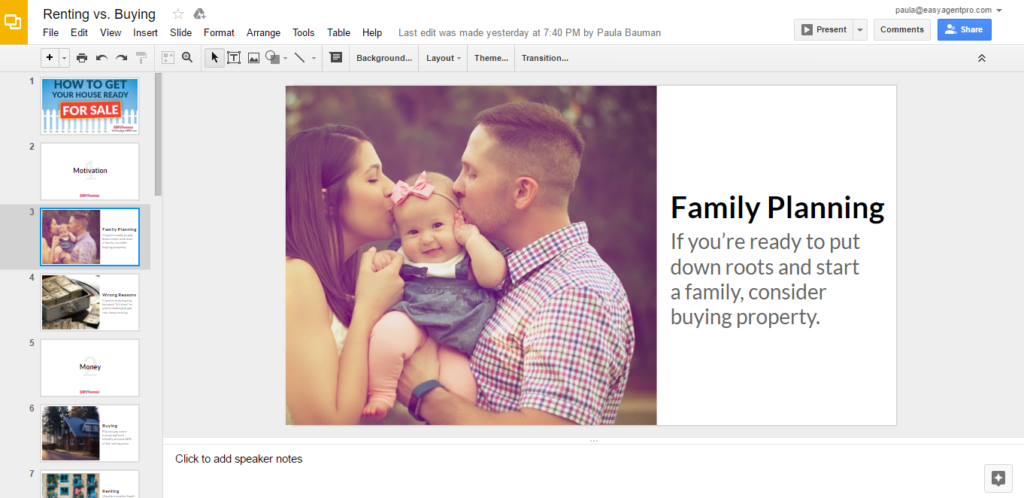Select the Text box tool
Image resolution: width=1024 pixels, height=498 pixels.
[233, 57]
